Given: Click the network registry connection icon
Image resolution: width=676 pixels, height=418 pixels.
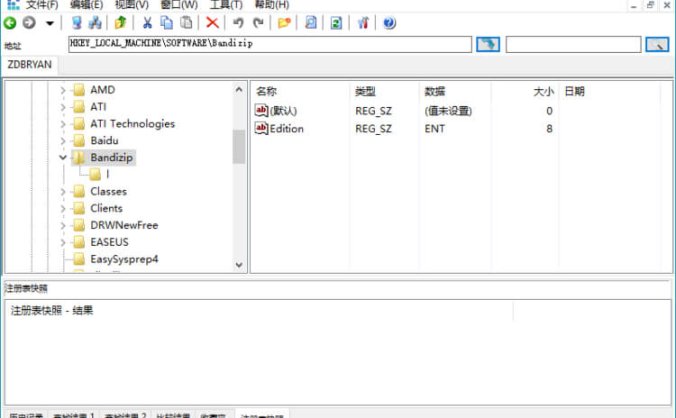Looking at the screenshot, I should point(95,23).
